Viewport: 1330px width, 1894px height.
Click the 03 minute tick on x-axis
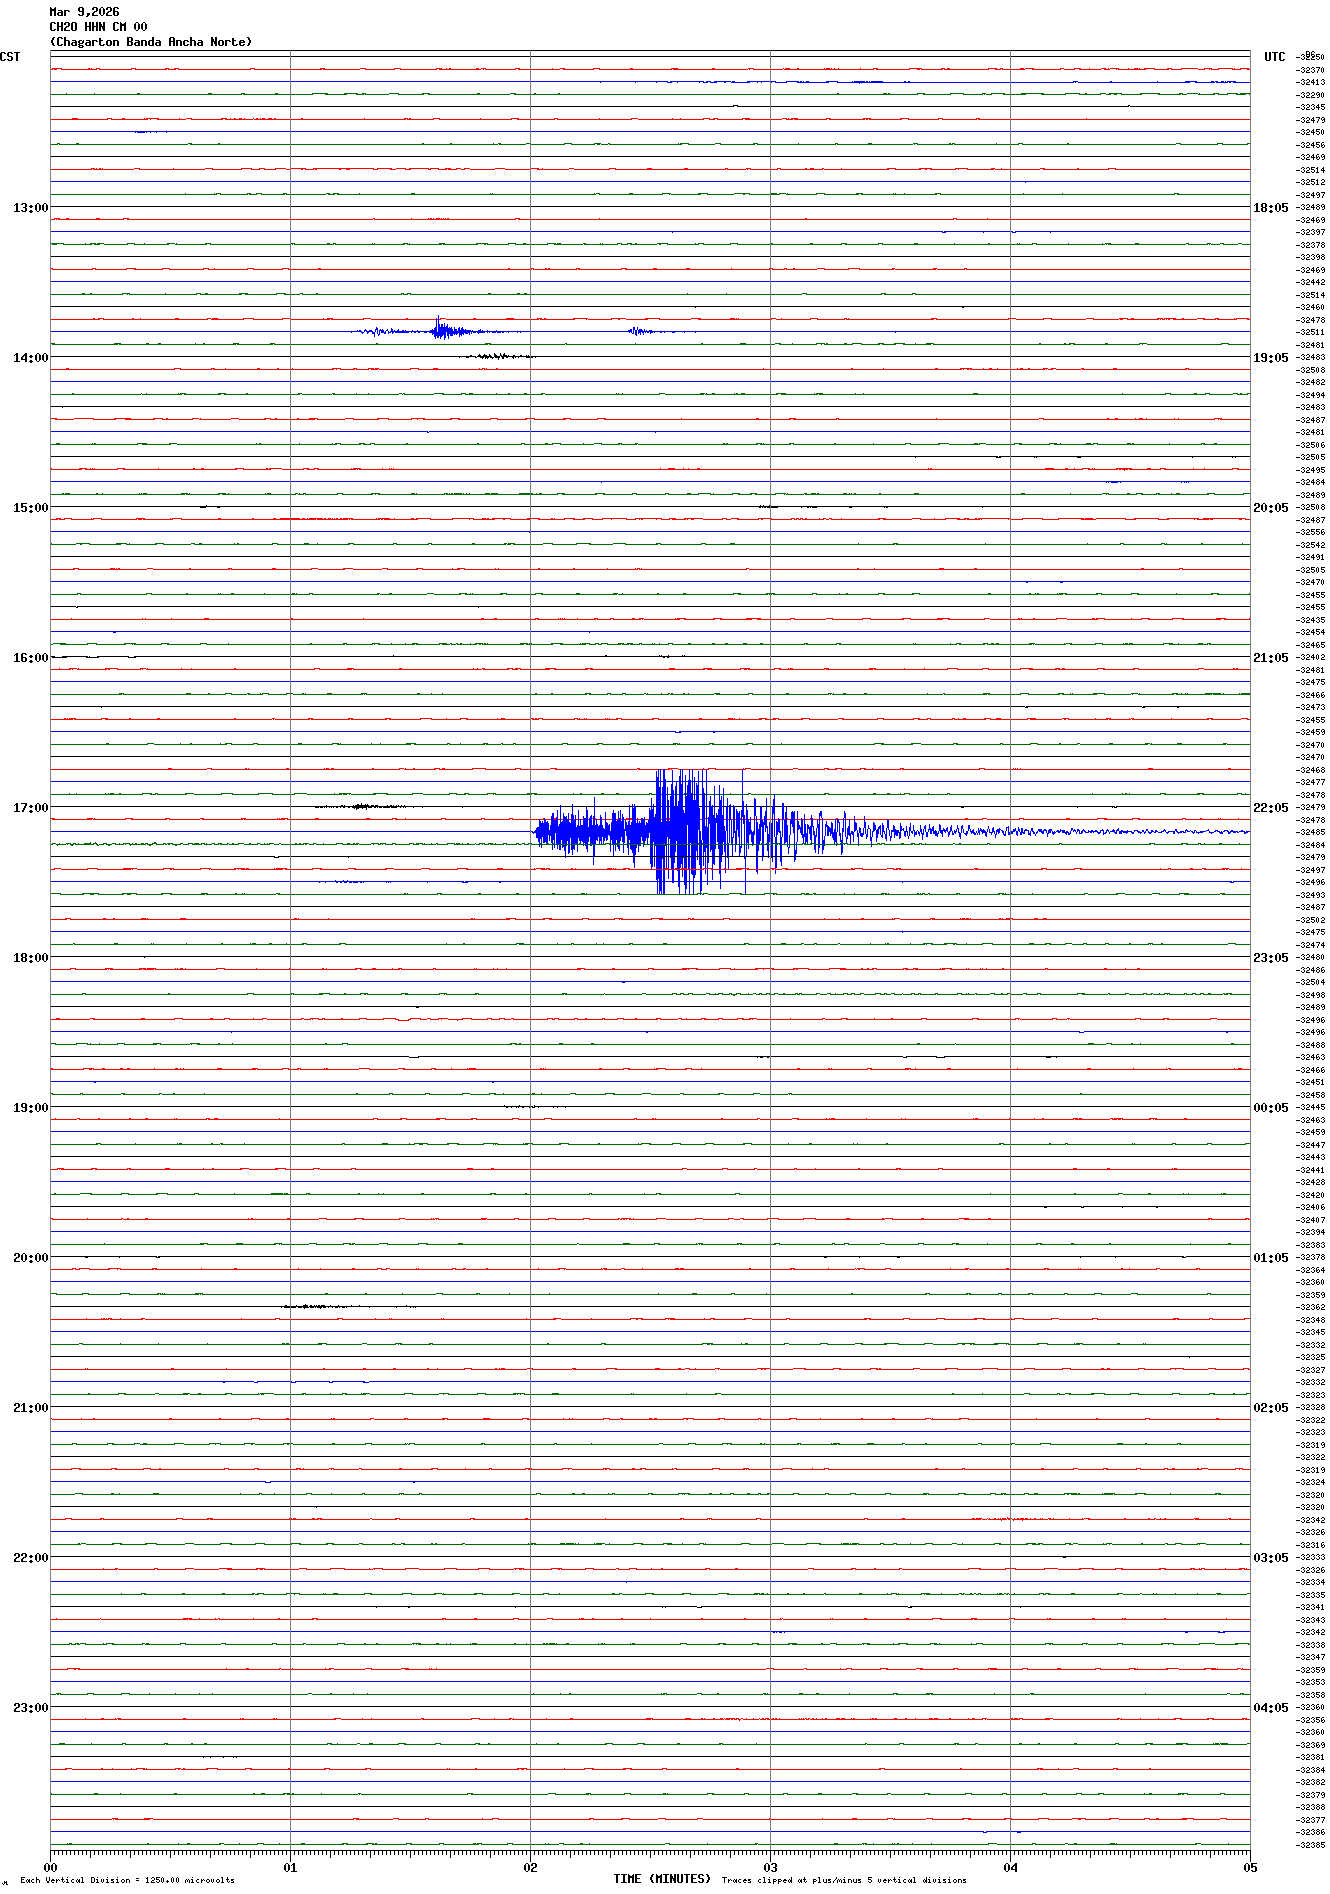(770, 1867)
